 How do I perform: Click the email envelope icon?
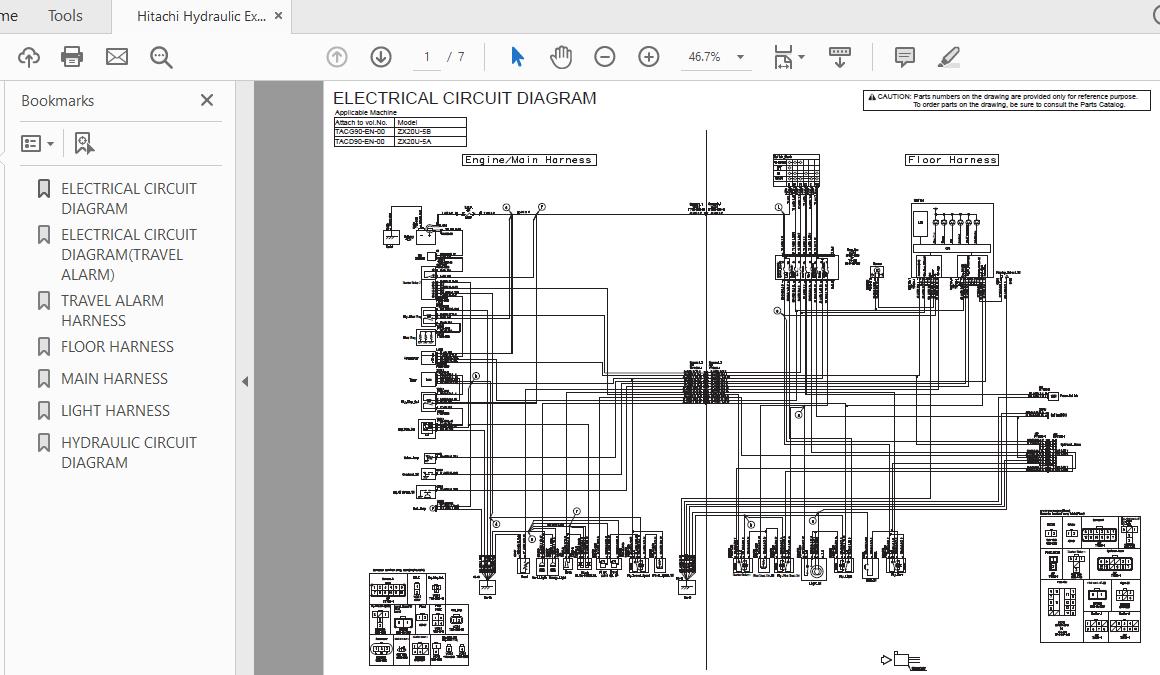click(117, 57)
